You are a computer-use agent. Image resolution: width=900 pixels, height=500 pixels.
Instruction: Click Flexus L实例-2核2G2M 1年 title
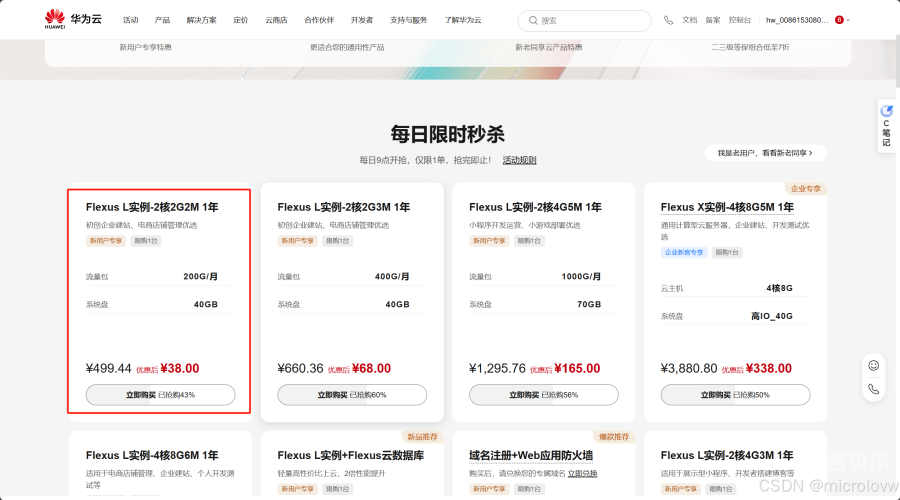coord(152,207)
